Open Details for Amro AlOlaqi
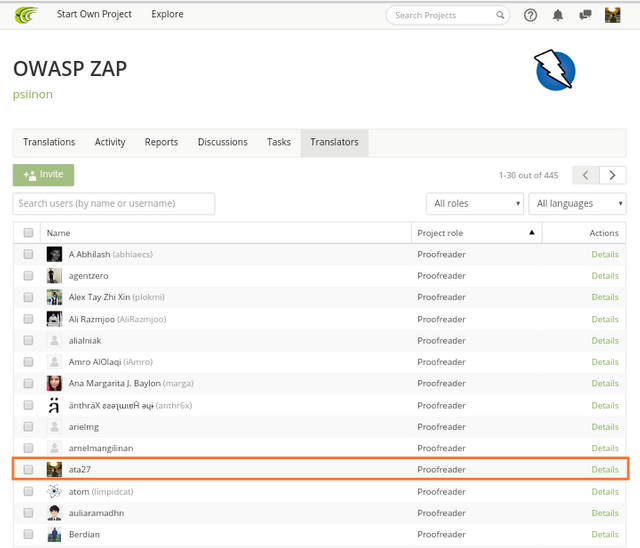The image size is (640, 548). click(x=605, y=362)
